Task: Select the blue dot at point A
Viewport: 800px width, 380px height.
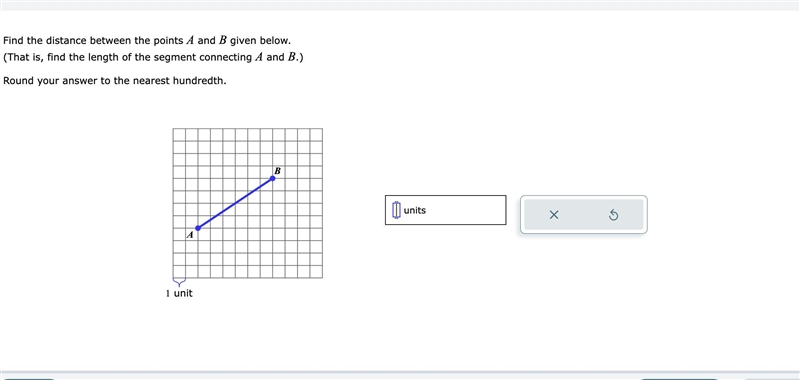Action: click(x=198, y=228)
